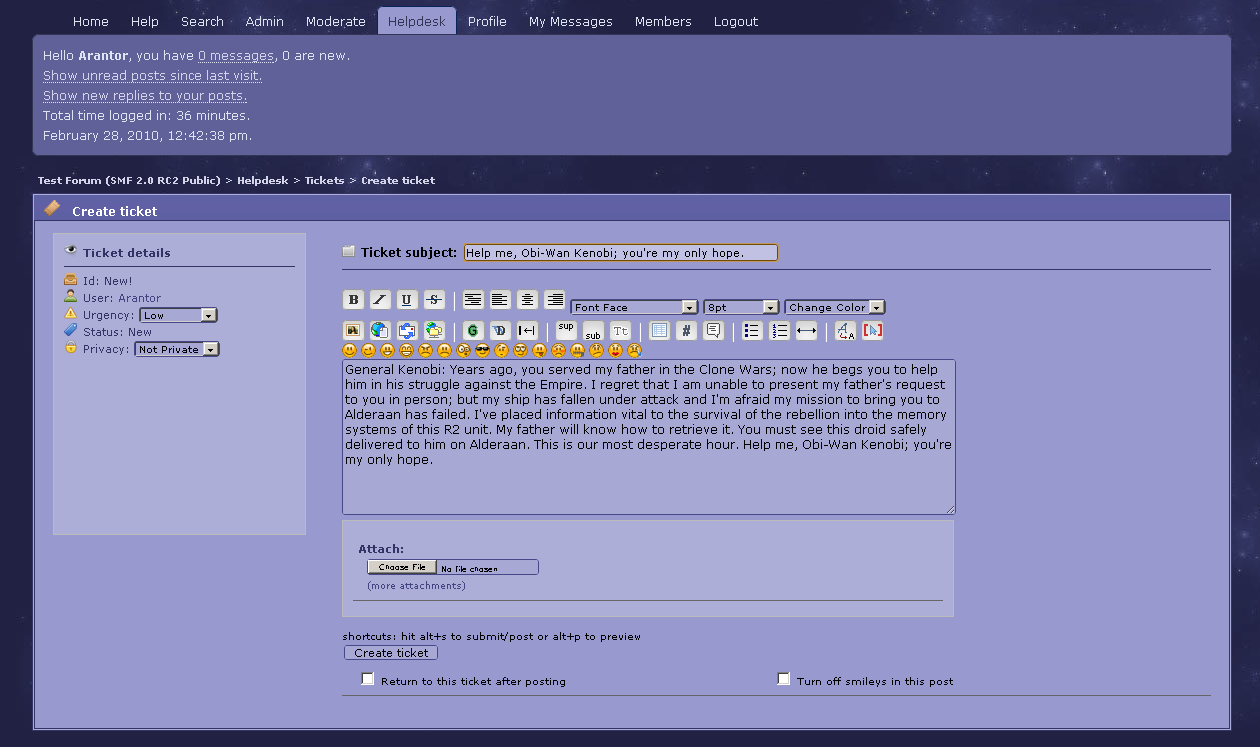The height and width of the screenshot is (747, 1260).
Task: Insert the crying smiley
Action: 634,350
